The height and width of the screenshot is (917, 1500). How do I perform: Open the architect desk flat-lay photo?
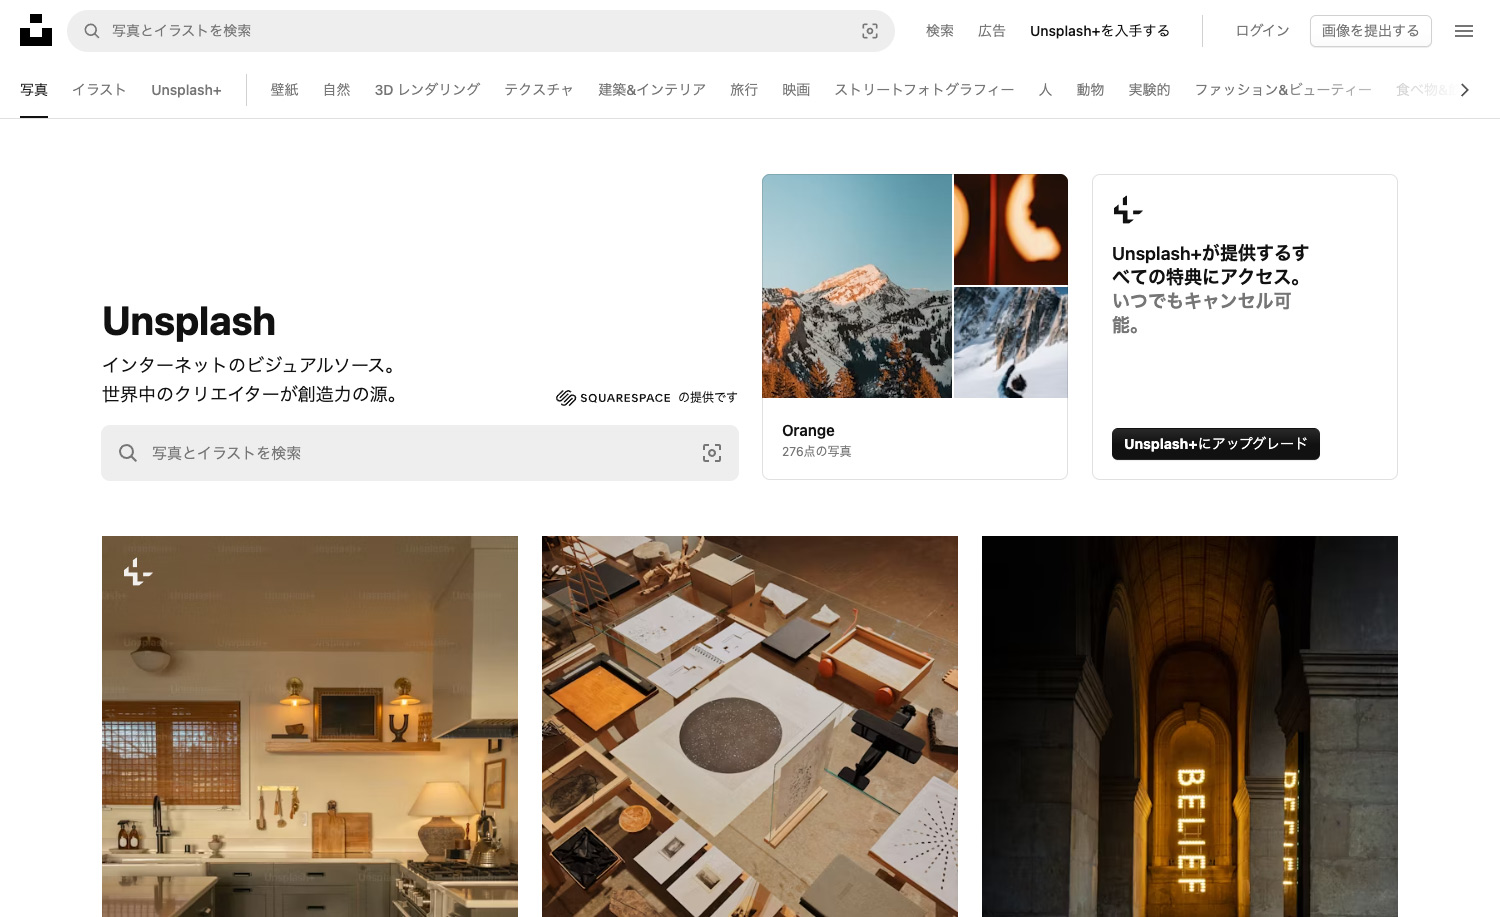[x=750, y=726]
